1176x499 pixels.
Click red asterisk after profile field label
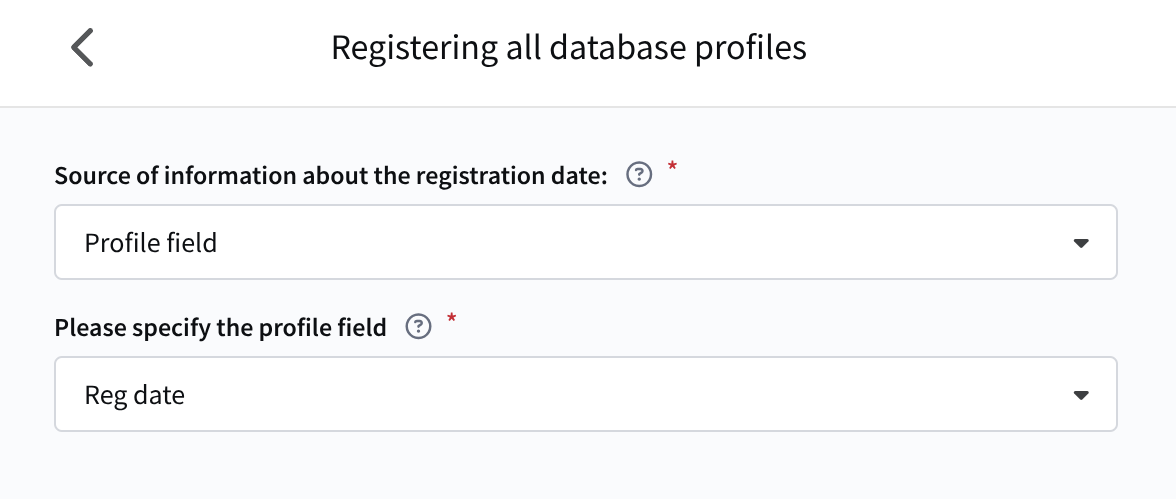tap(452, 320)
